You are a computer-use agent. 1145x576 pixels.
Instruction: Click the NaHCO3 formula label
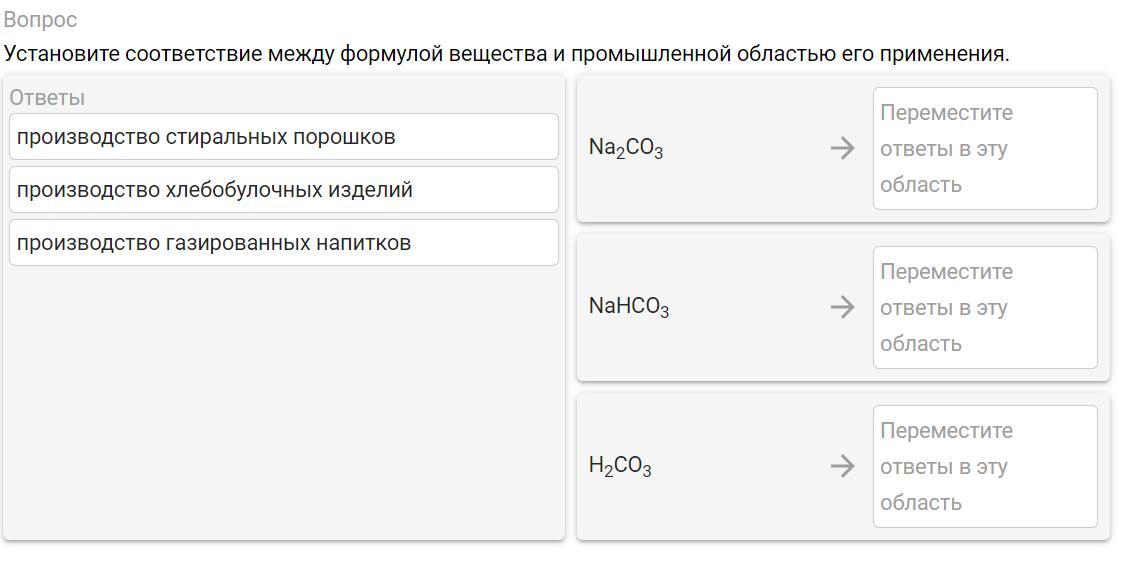(x=629, y=307)
